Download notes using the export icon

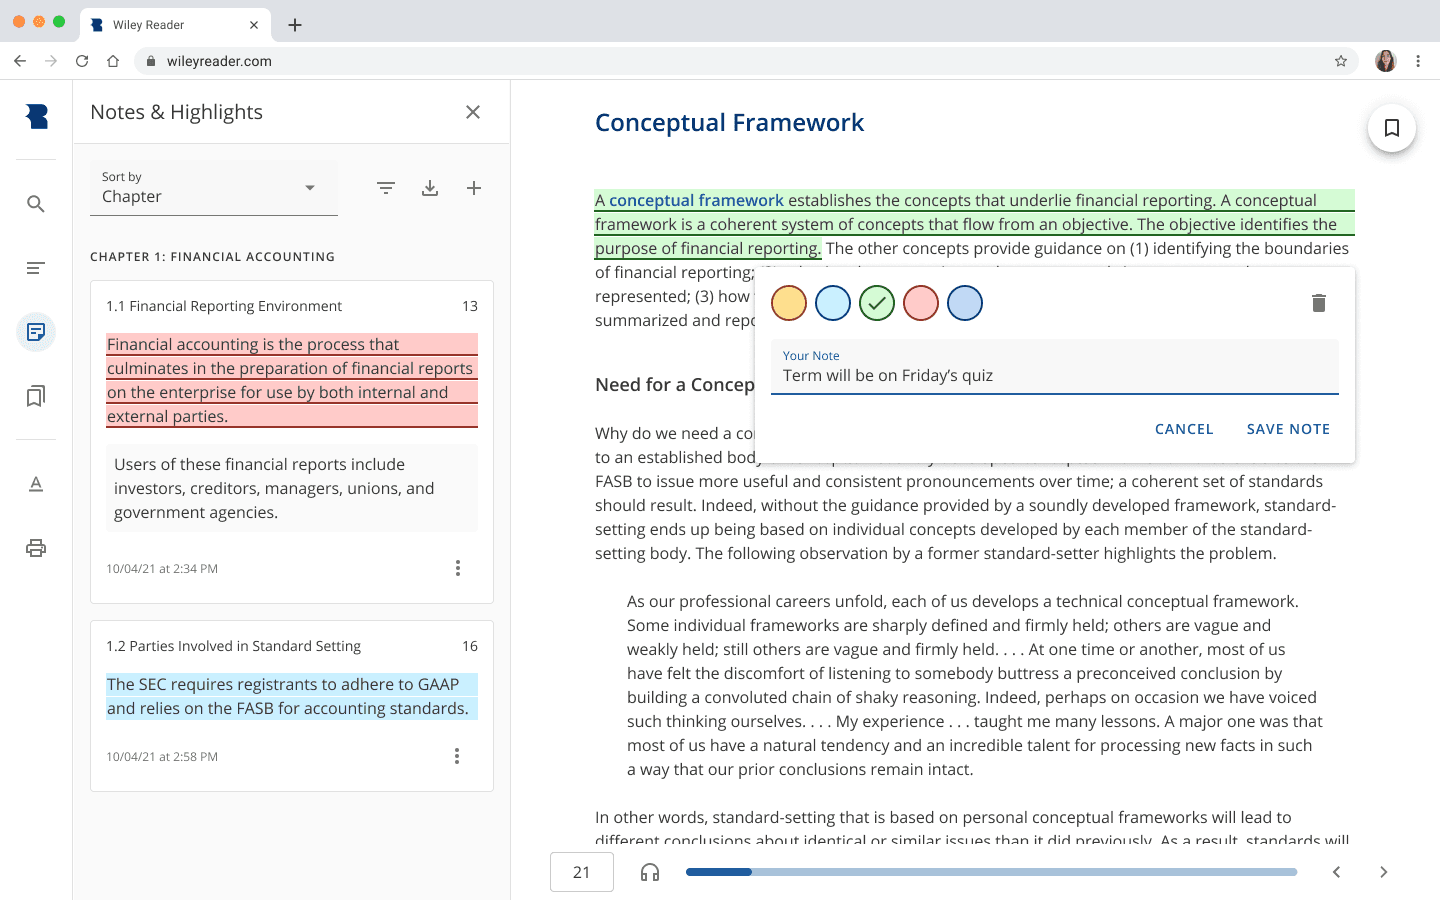click(x=430, y=188)
